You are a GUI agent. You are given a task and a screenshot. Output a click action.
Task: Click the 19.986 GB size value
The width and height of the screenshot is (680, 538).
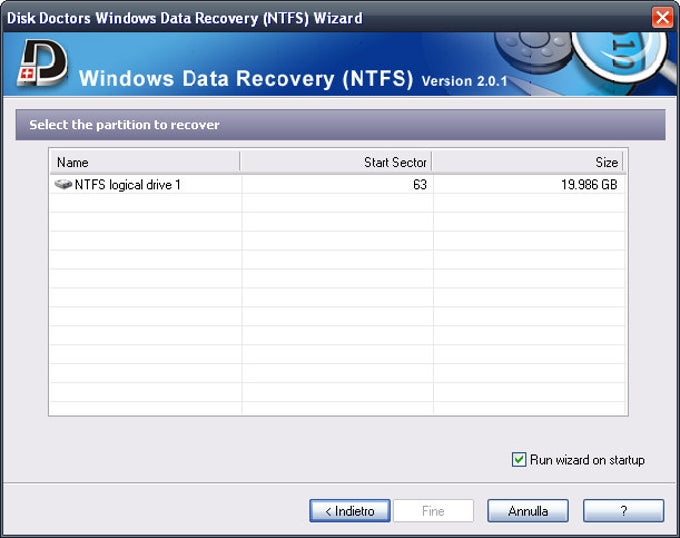[589, 185]
